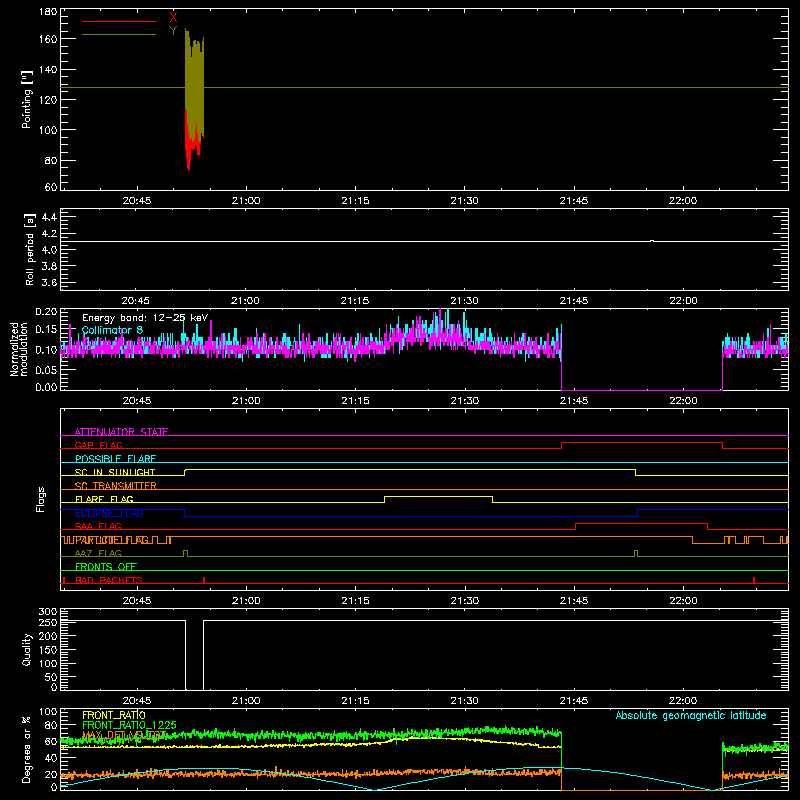Viewport: 800px width, 800px height.
Task: Click the 21:30 label under Roll period plot
Action: 464,301
